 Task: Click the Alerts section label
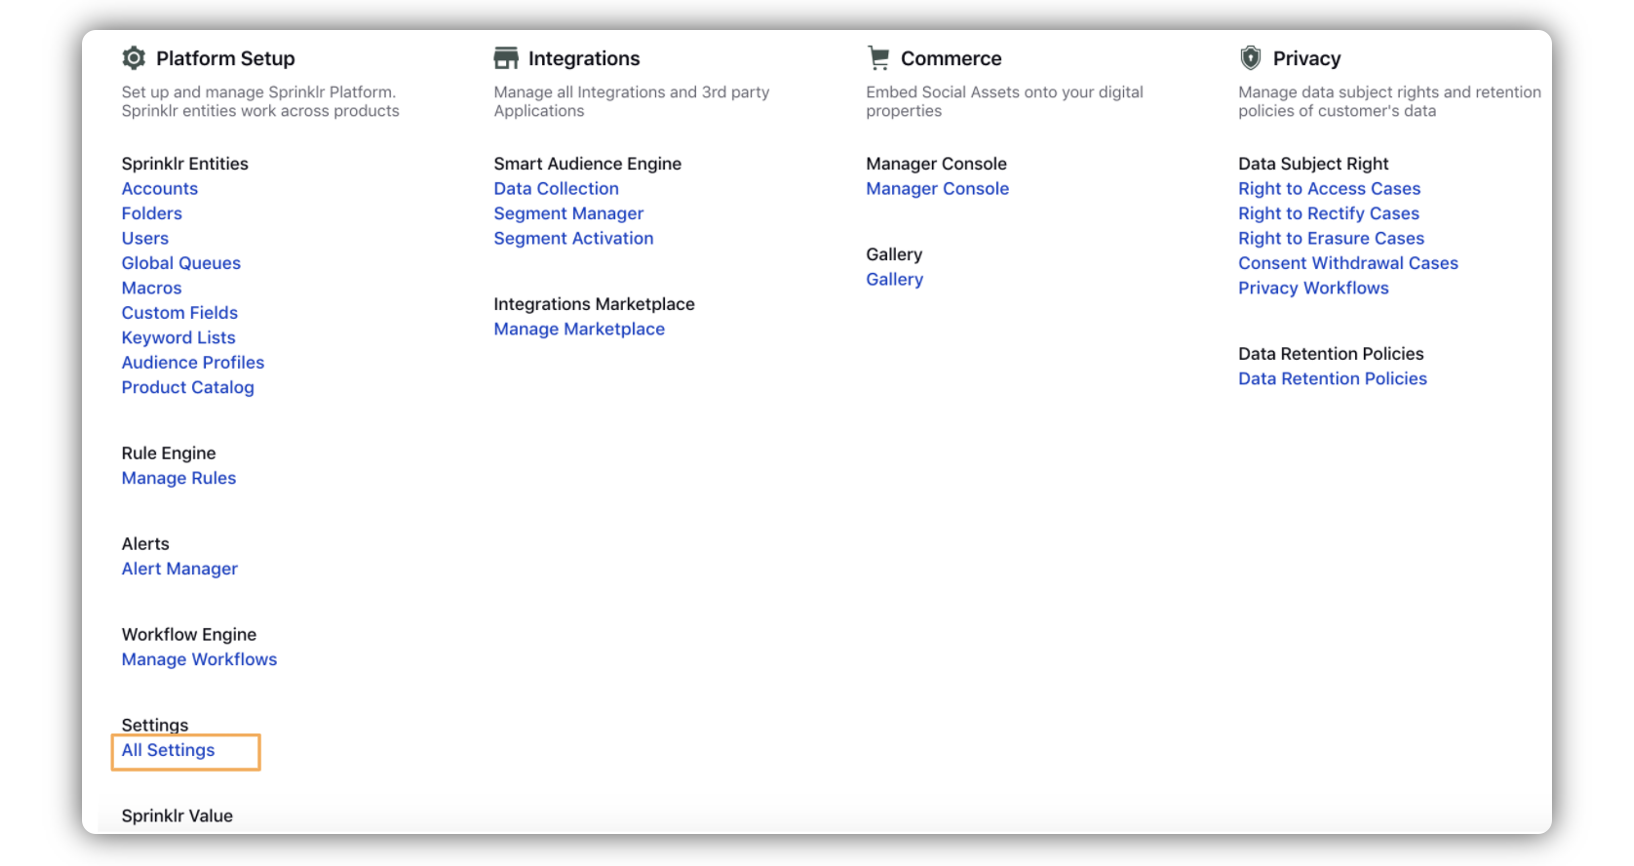coord(146,544)
